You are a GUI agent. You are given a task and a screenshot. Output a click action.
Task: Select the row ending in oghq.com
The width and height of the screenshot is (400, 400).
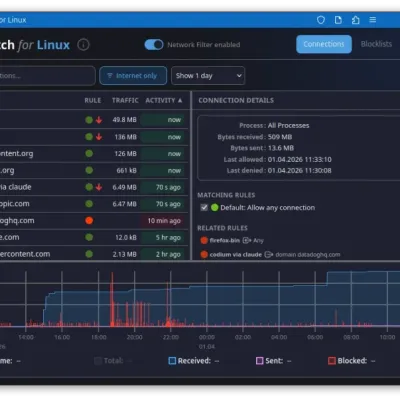94,220
